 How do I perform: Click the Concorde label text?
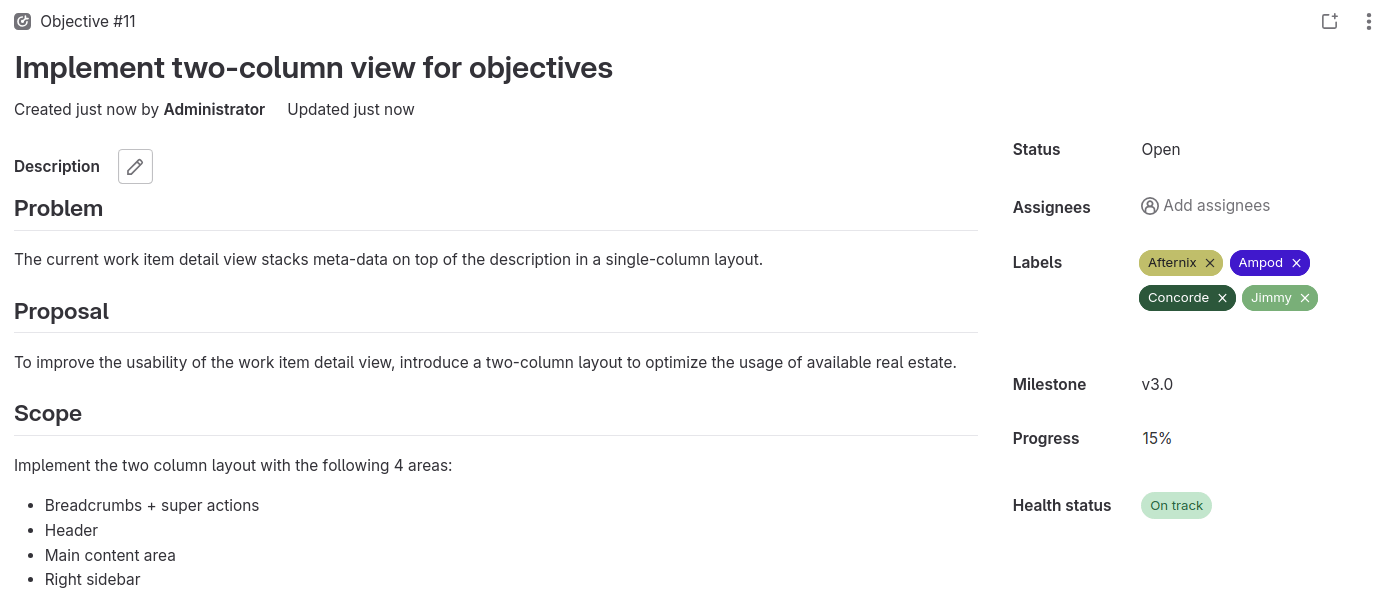[1178, 298]
